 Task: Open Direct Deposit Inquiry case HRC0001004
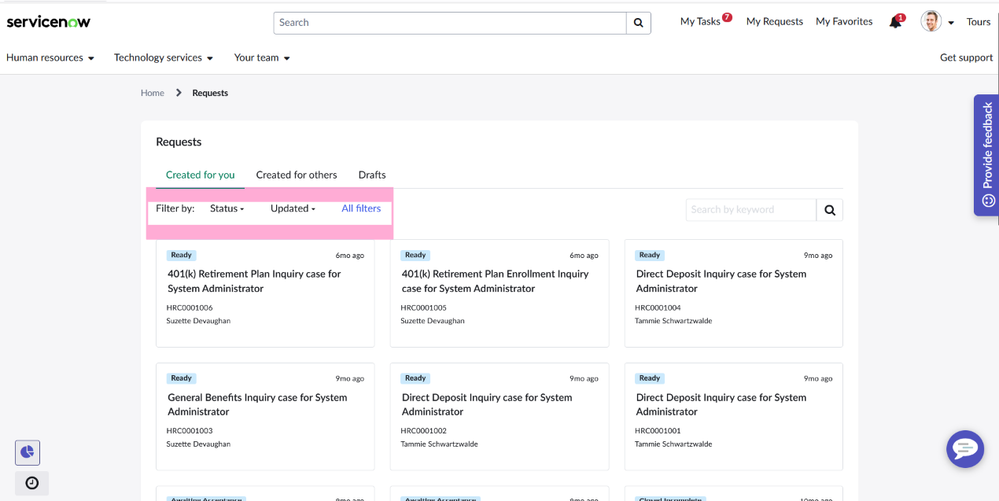(733, 293)
